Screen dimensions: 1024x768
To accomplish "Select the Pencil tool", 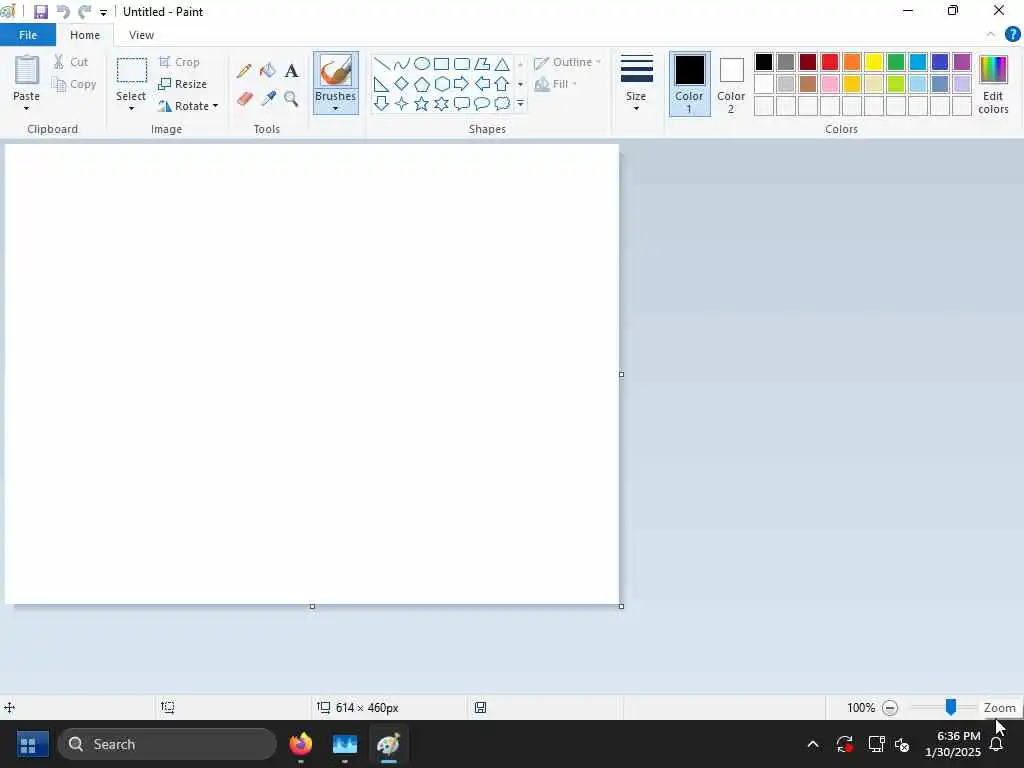I will (244, 71).
